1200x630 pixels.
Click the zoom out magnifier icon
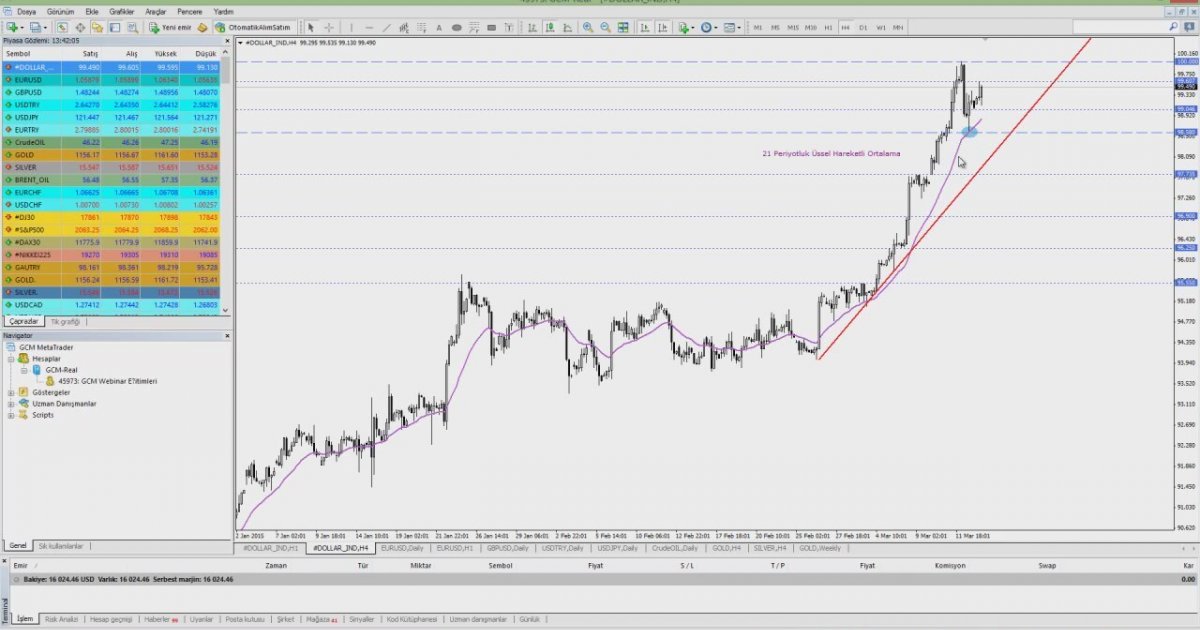(x=606, y=28)
